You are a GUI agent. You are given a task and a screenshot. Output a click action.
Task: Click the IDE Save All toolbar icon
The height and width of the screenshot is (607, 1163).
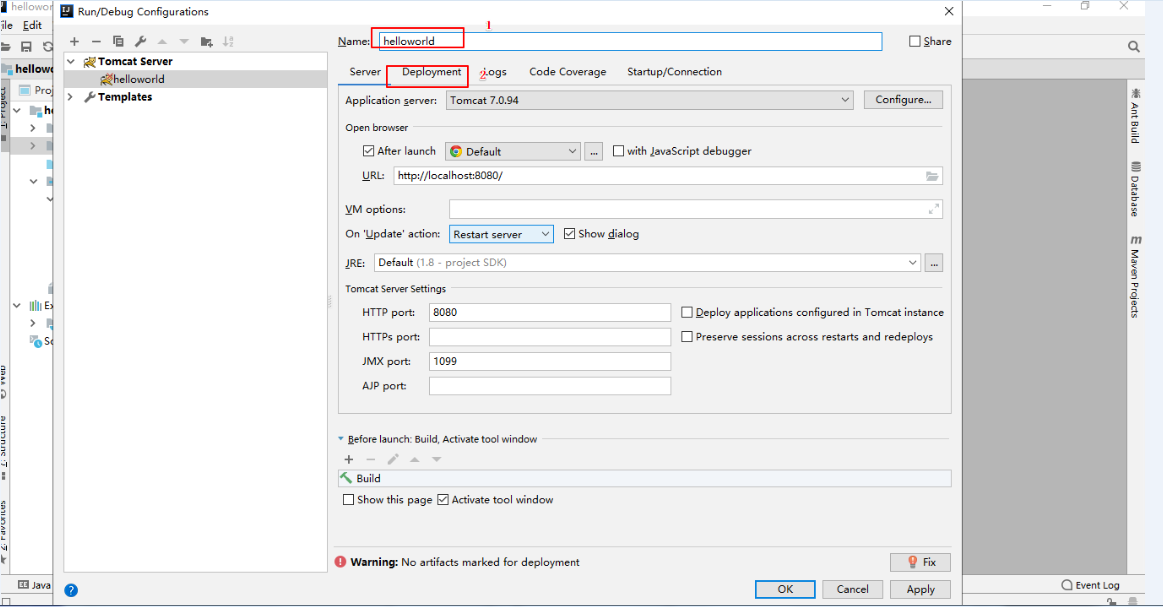coord(27,47)
